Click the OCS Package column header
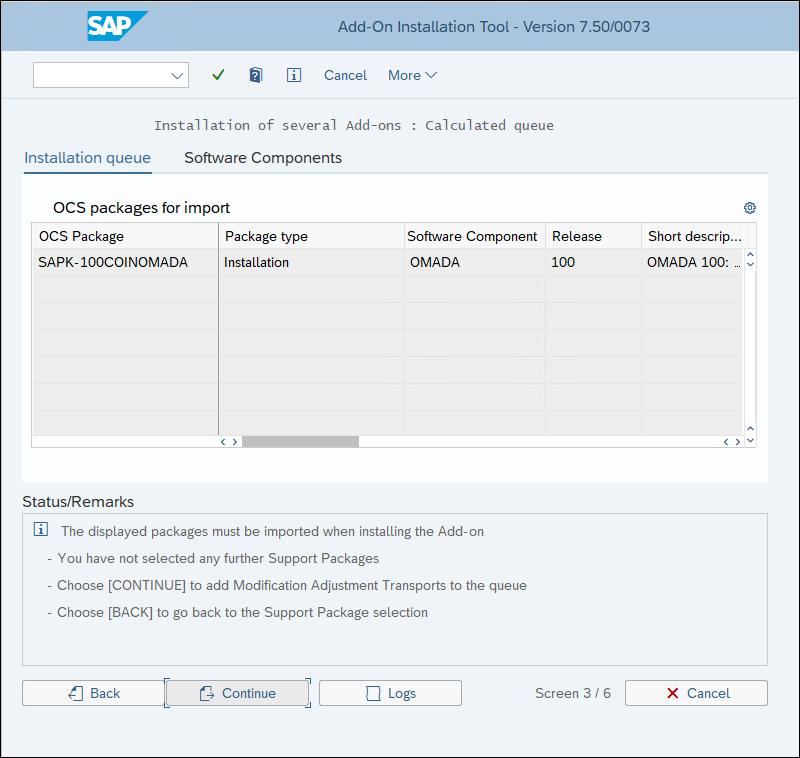800x758 pixels. click(x=125, y=236)
